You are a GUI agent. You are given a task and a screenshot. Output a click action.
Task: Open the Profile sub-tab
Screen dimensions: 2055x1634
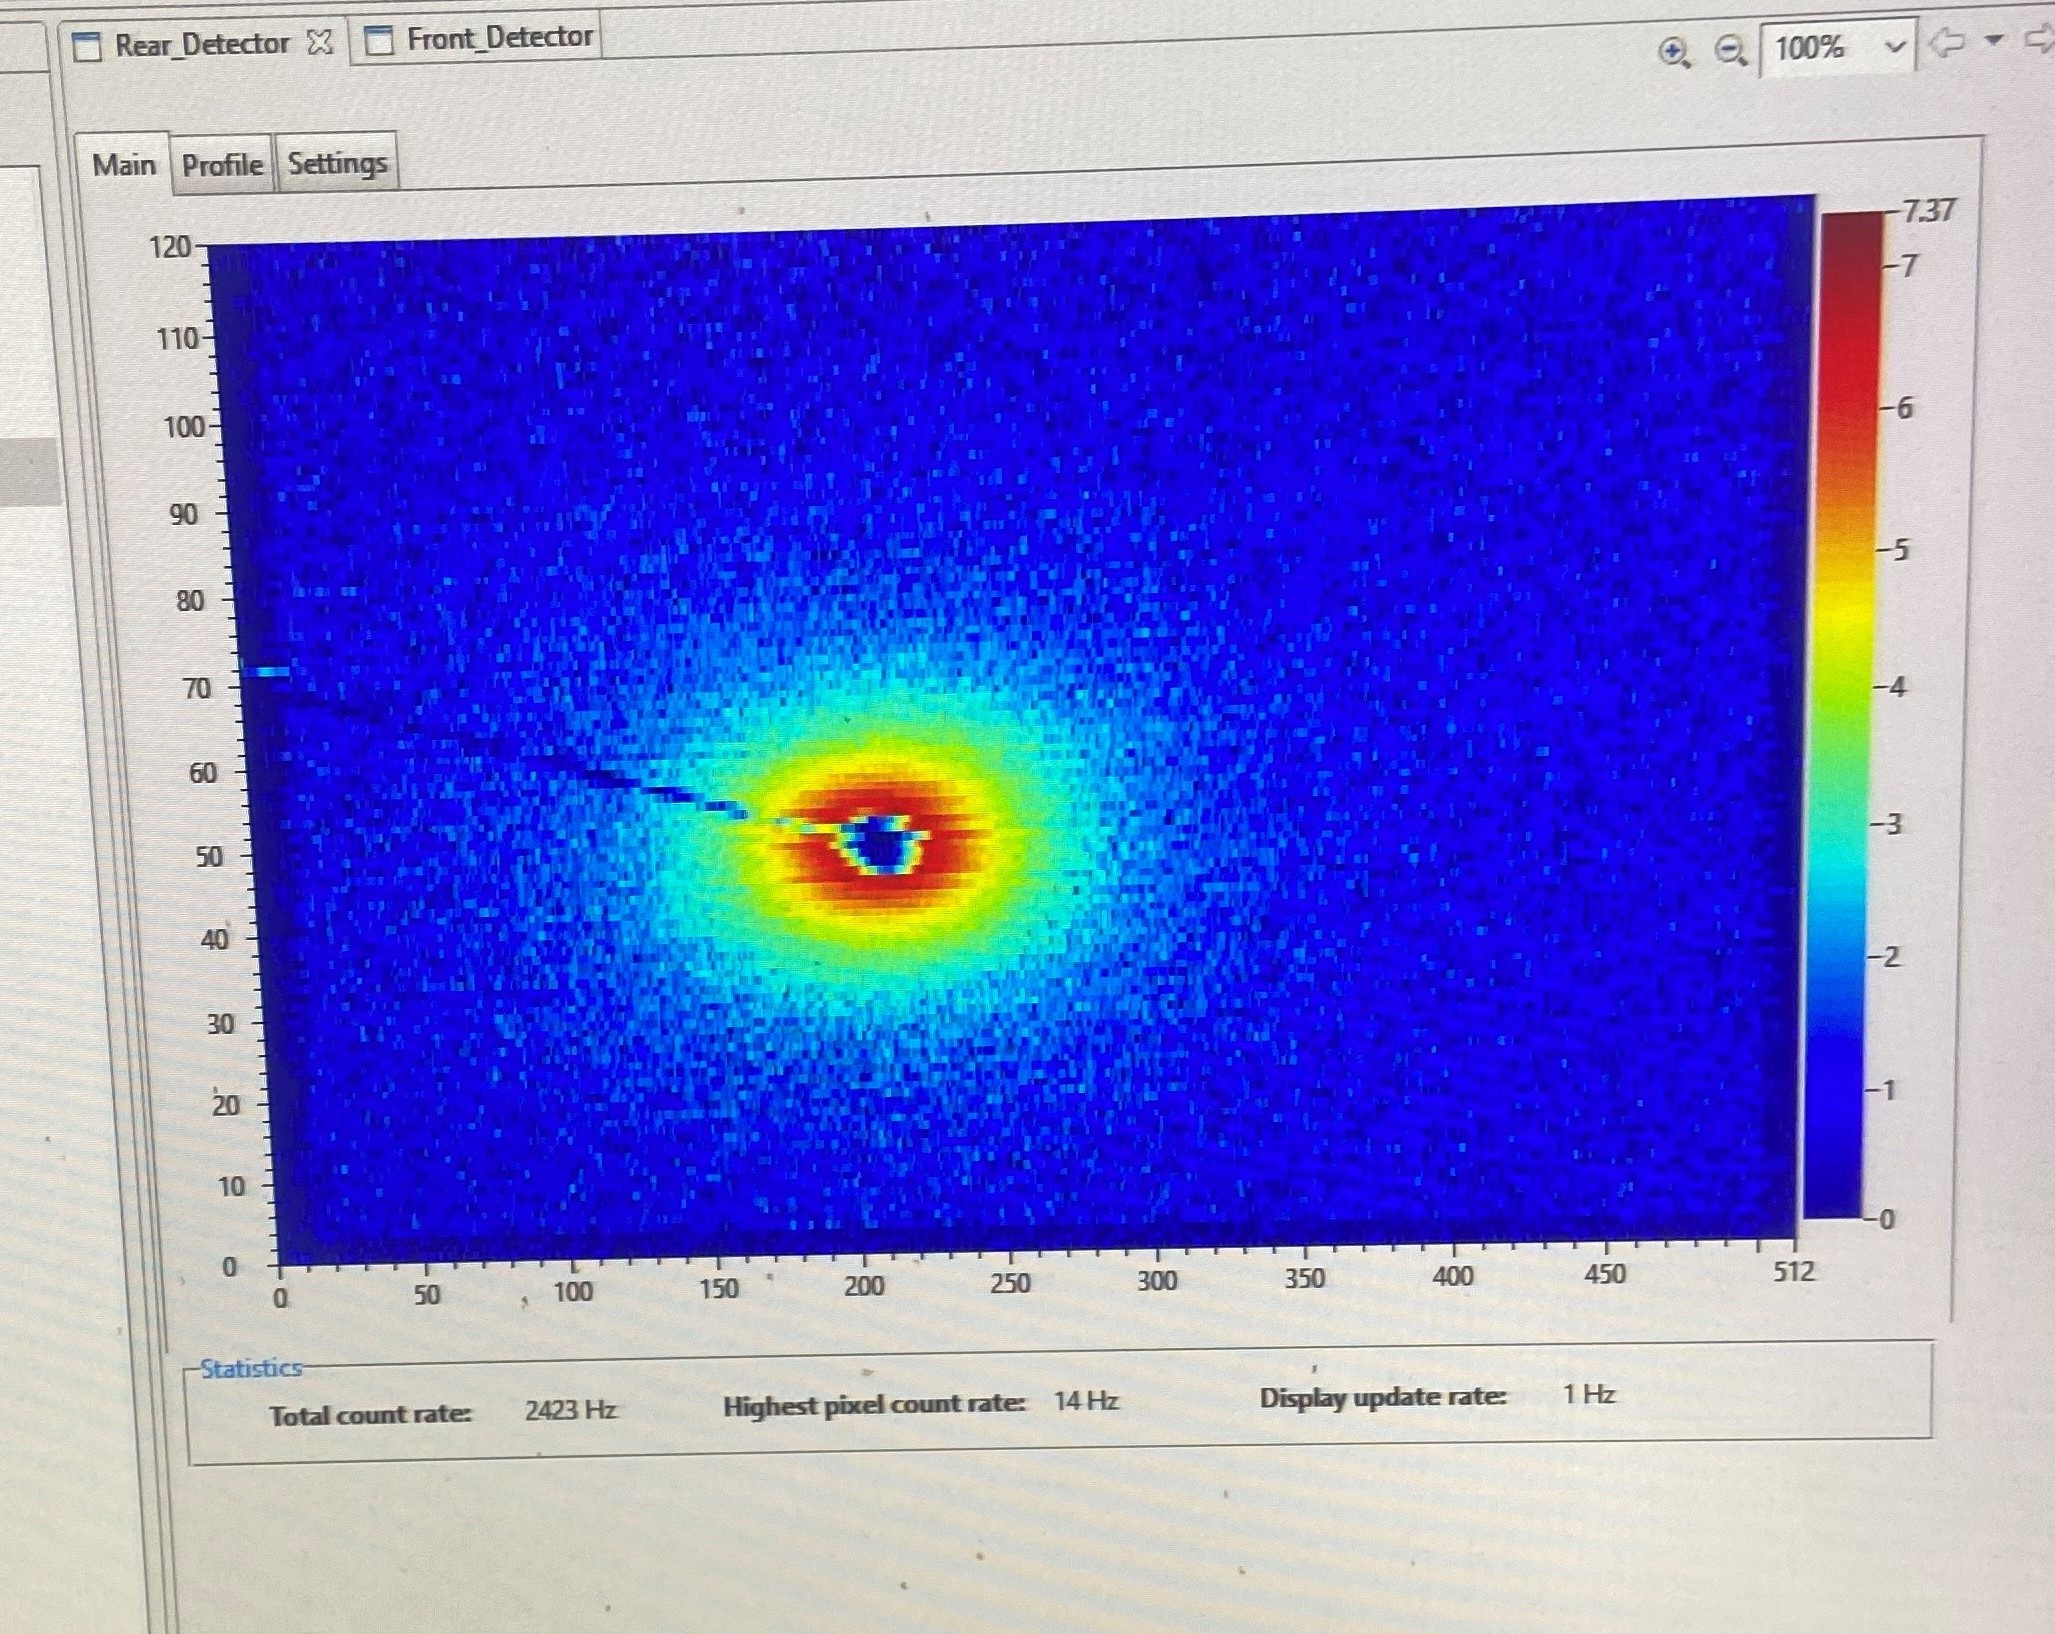click(x=222, y=164)
